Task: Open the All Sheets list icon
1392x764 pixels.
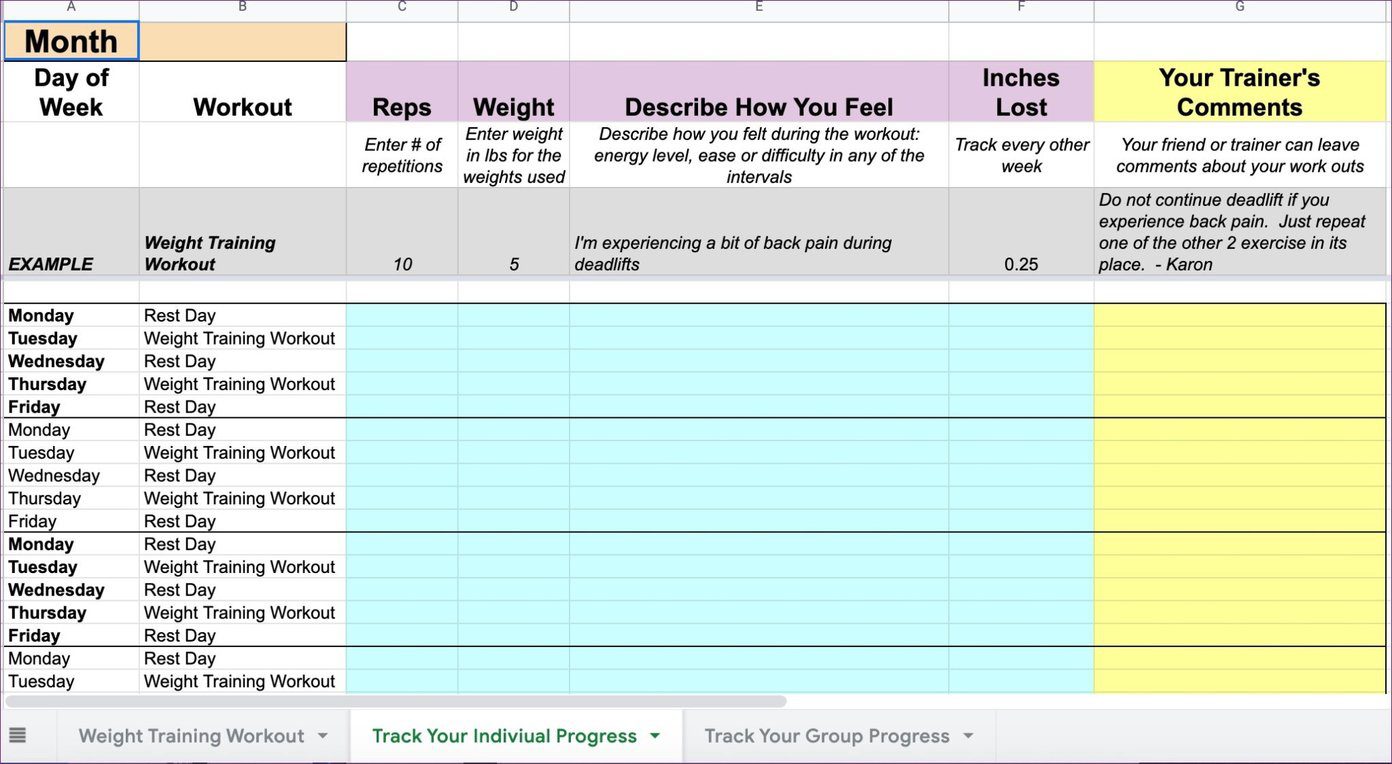Action: [x=17, y=736]
